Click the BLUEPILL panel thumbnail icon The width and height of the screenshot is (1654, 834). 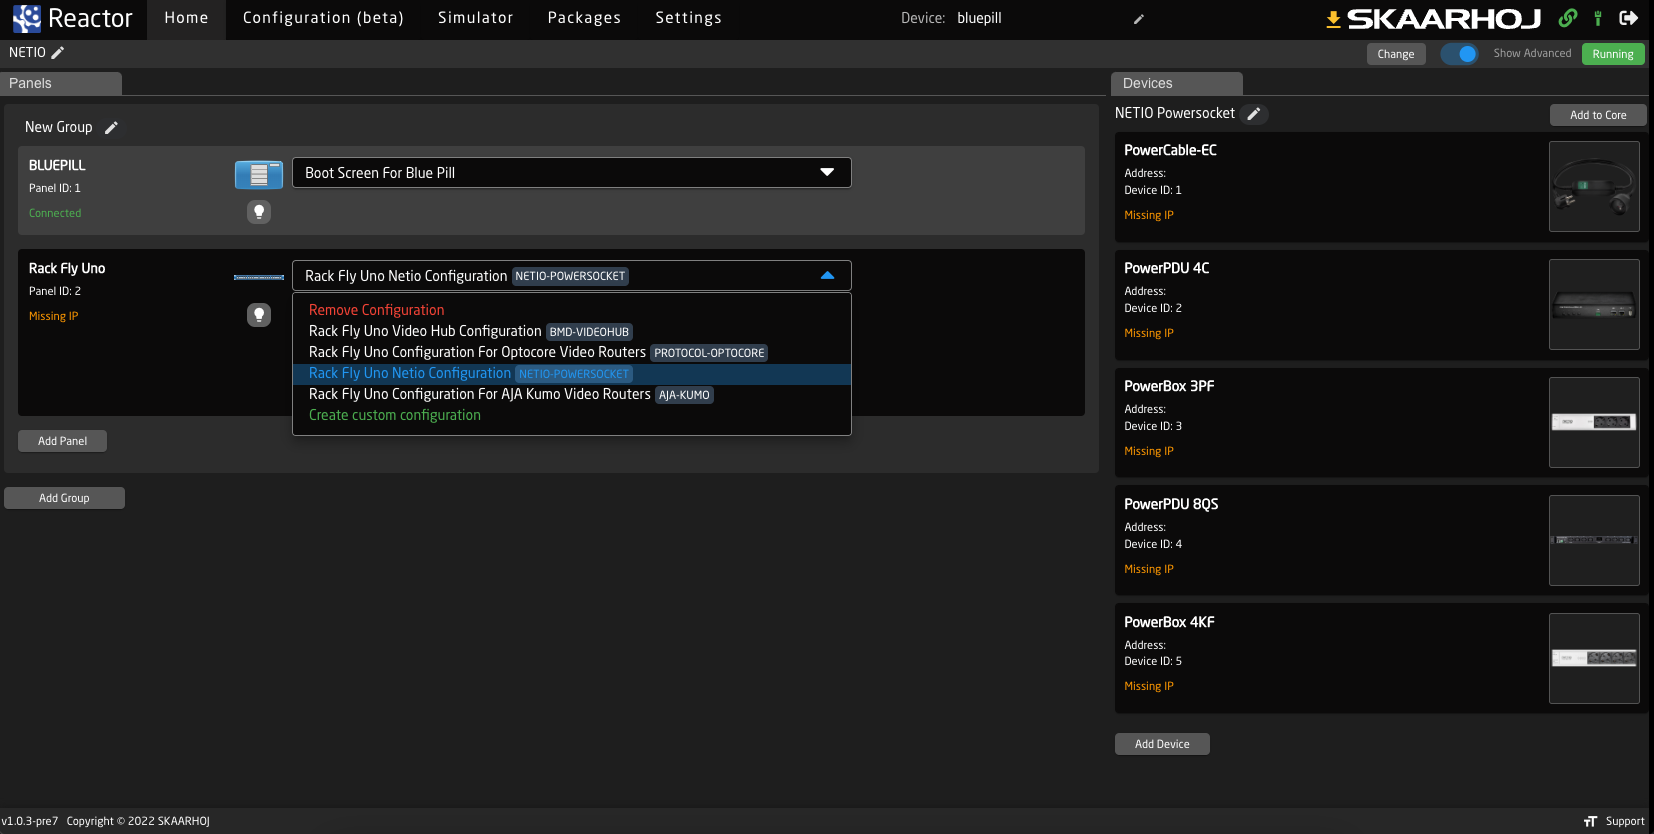tap(259, 175)
